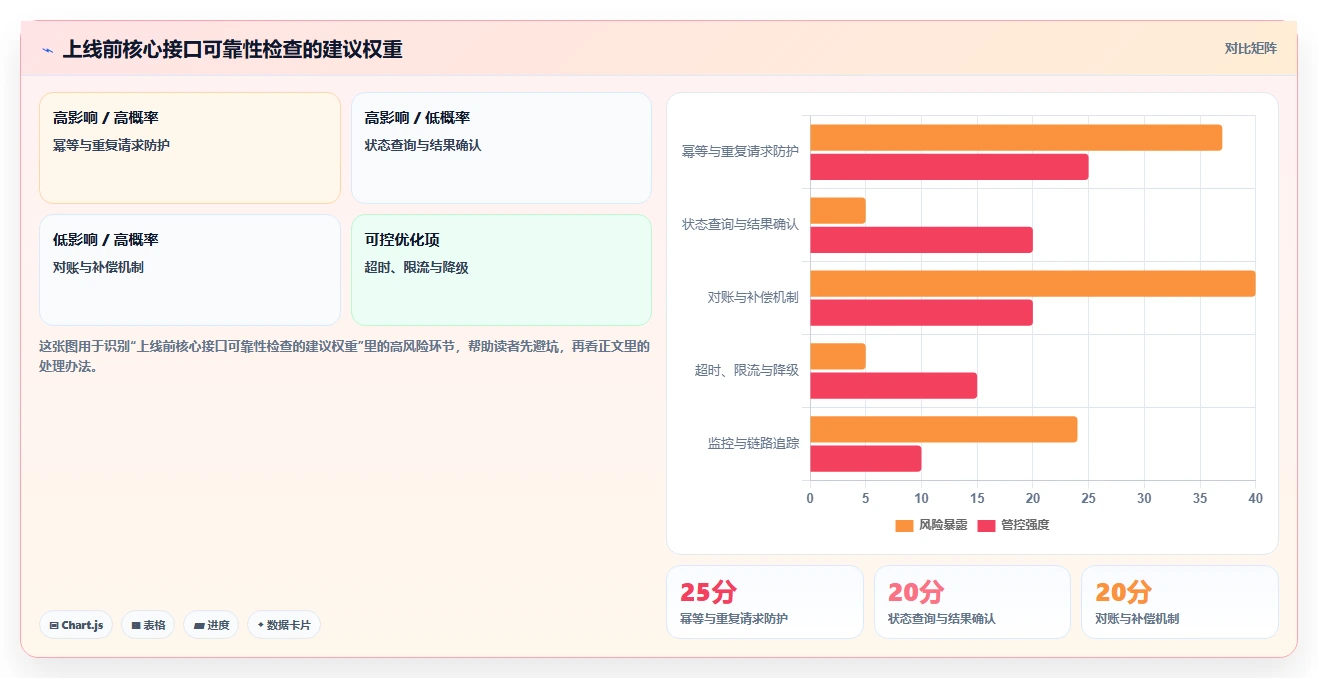Click the Chart.js tag chip
The image size is (1318, 678).
[77, 625]
